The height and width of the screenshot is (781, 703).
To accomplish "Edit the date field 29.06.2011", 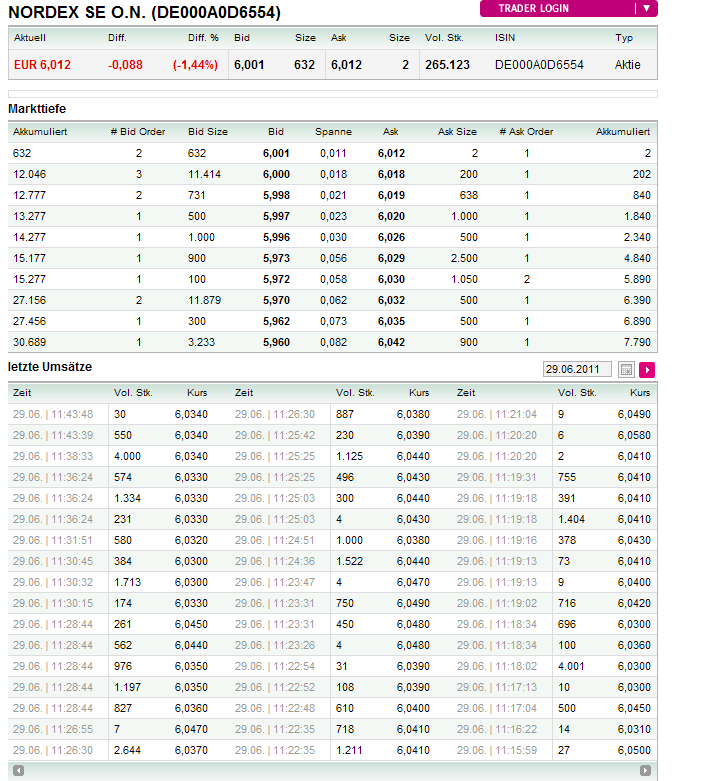I will 577,369.
